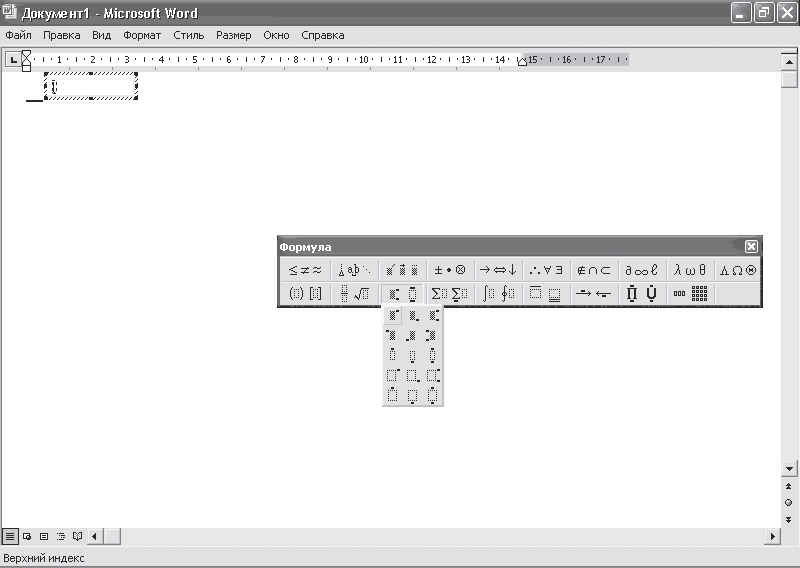Switch to reading layout view button

click(x=77, y=536)
